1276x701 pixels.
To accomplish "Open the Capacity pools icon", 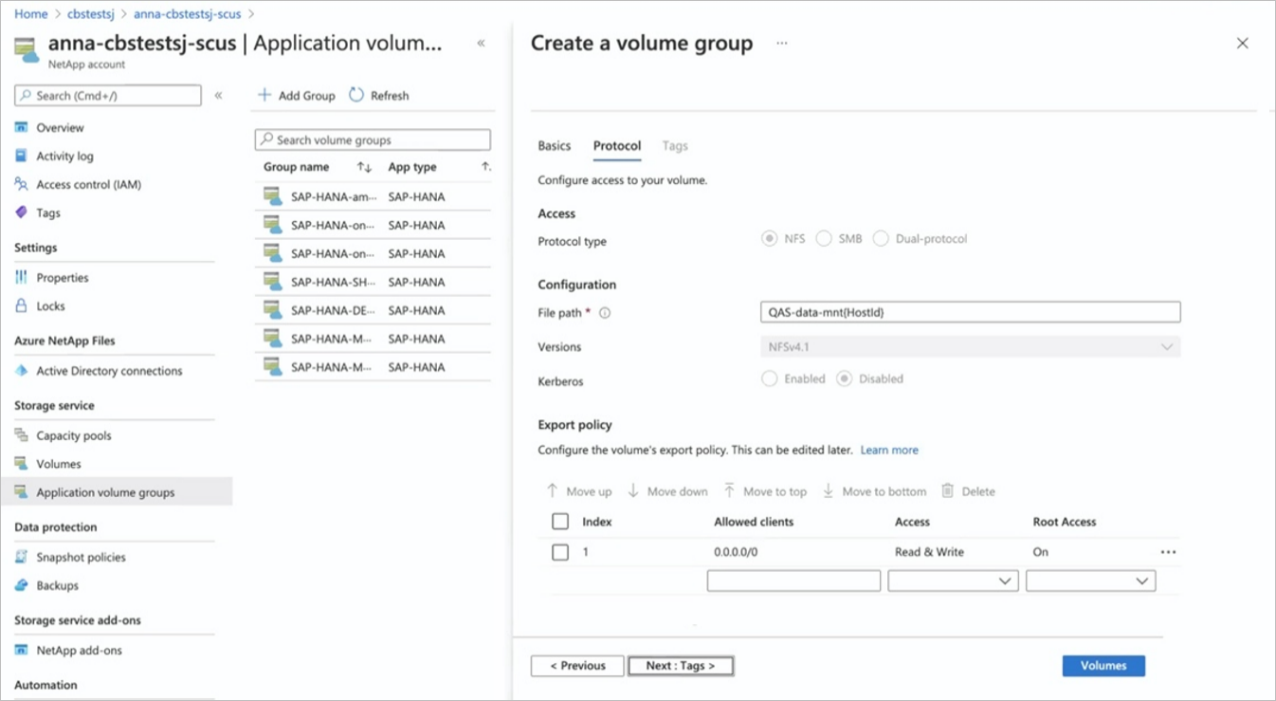I will 21,435.
